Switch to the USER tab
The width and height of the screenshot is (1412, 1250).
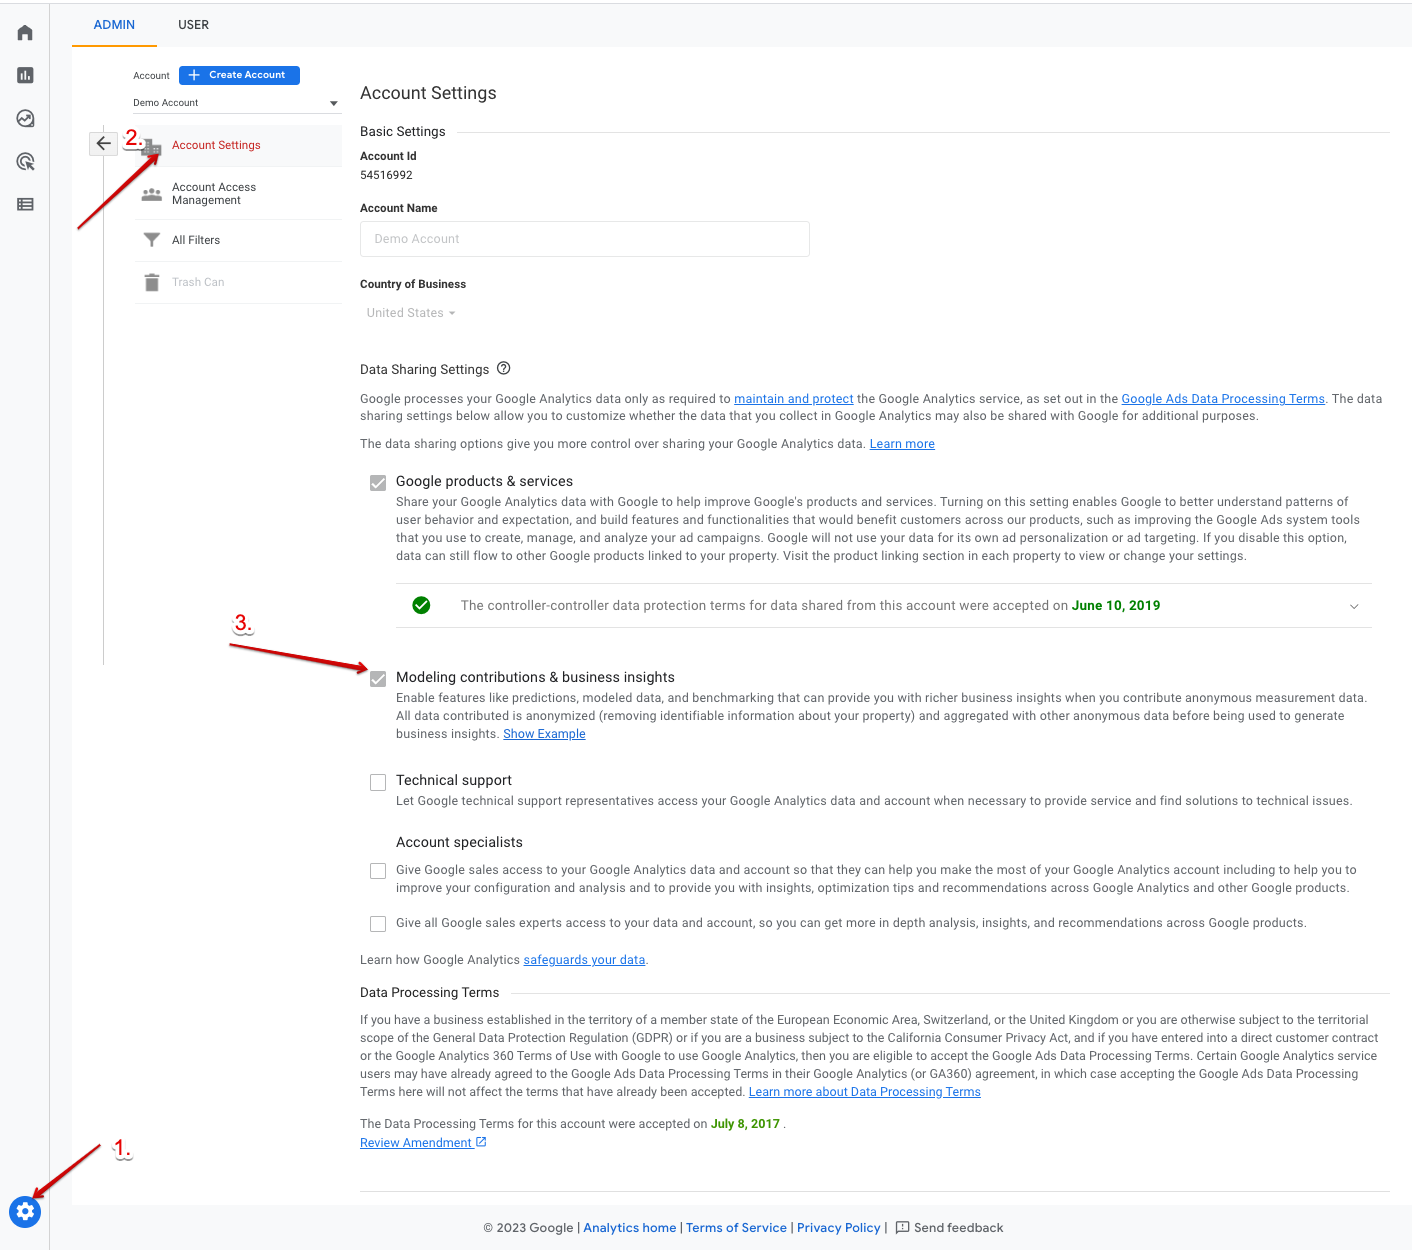[194, 25]
